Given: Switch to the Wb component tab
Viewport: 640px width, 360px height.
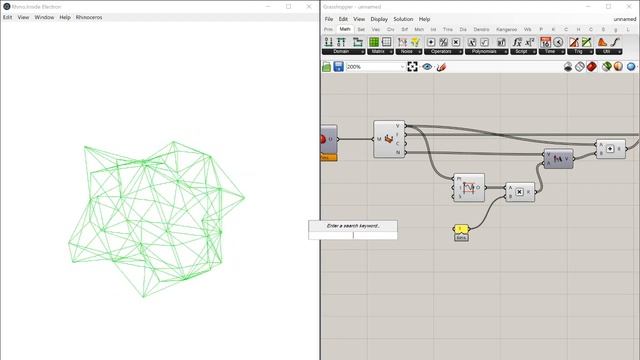Looking at the screenshot, I should pyautogui.click(x=527, y=29).
